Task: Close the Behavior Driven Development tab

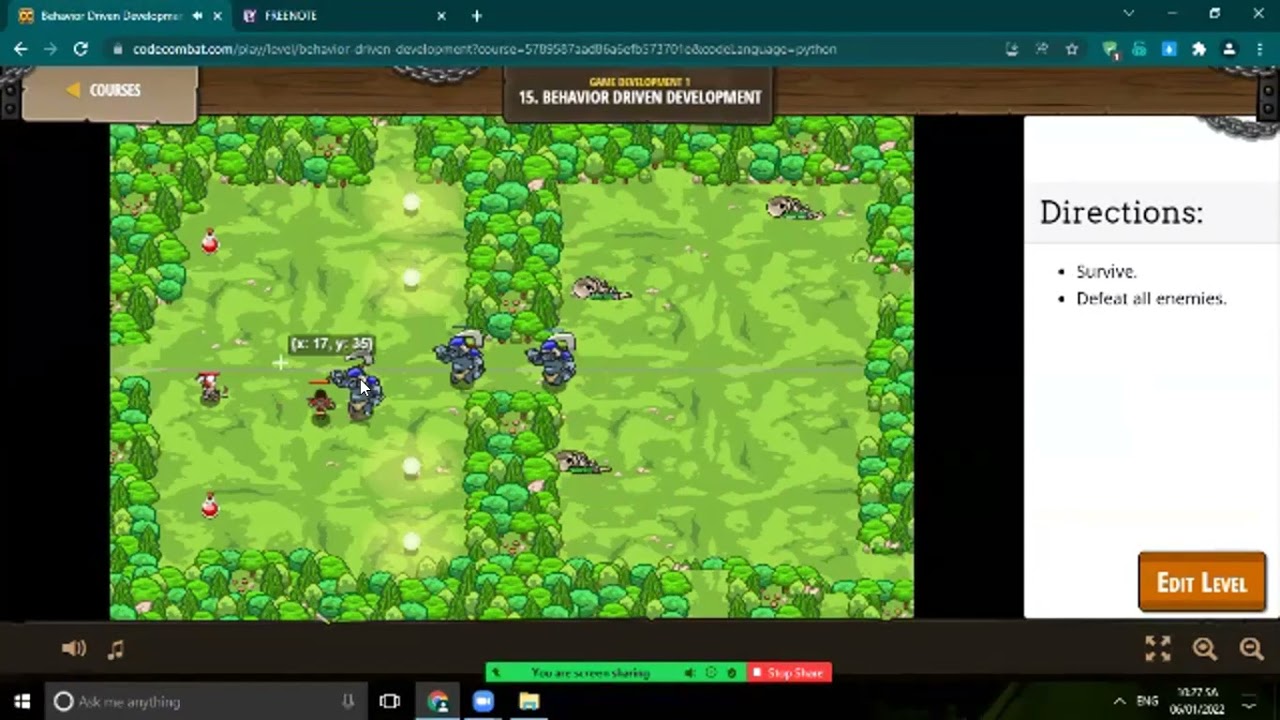Action: (x=217, y=15)
